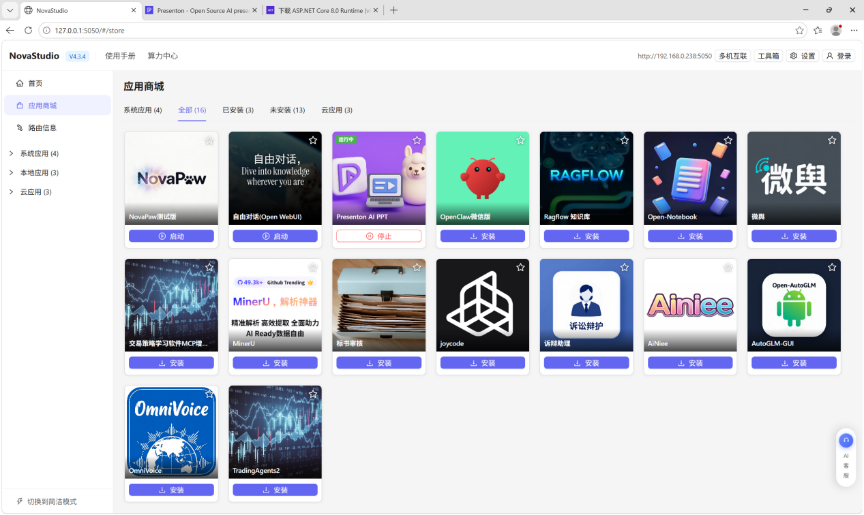Switch to 系统应用 (4) tab
The width and height of the screenshot is (864, 515).
(x=143, y=110)
